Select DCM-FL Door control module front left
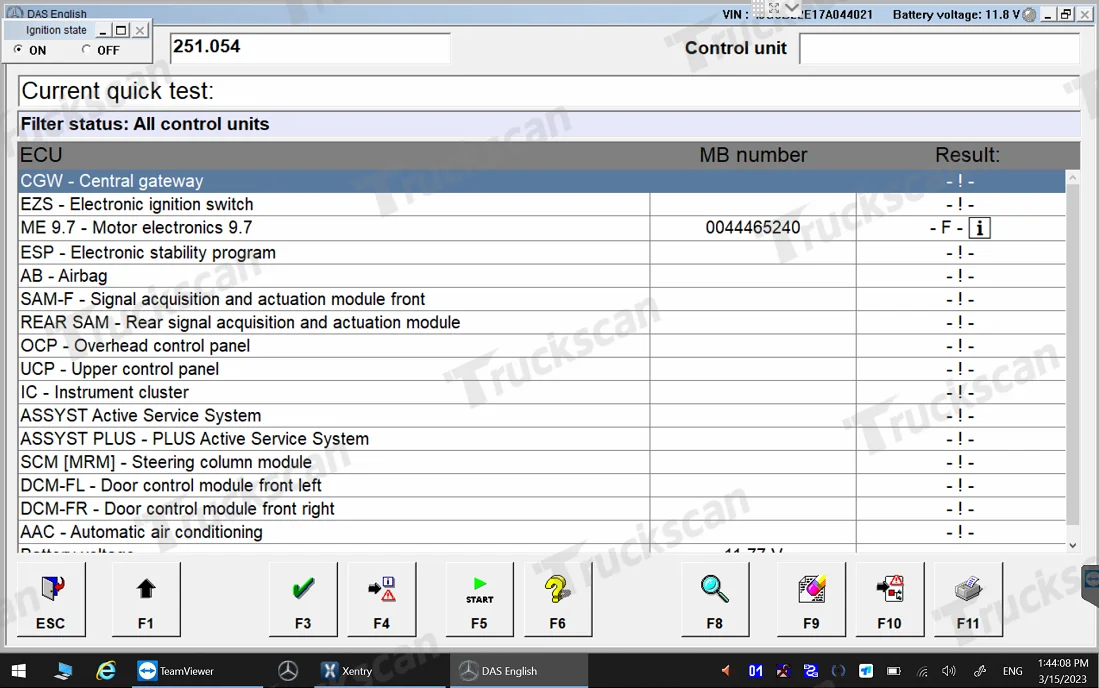The image size is (1099, 688). point(541,485)
